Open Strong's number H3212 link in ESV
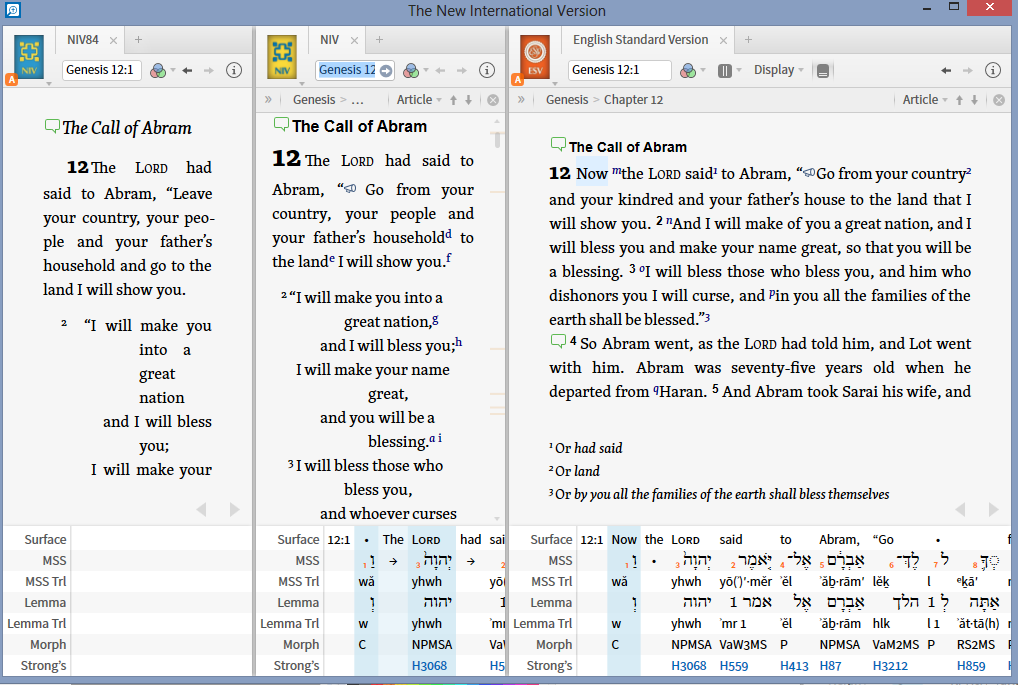1018x685 pixels. 892,666
